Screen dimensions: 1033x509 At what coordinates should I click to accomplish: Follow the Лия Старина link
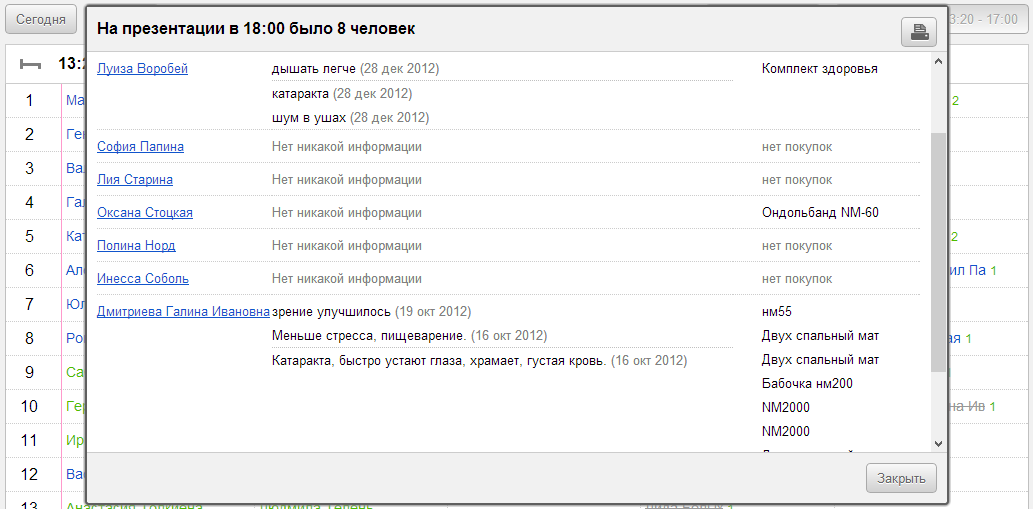tap(135, 180)
